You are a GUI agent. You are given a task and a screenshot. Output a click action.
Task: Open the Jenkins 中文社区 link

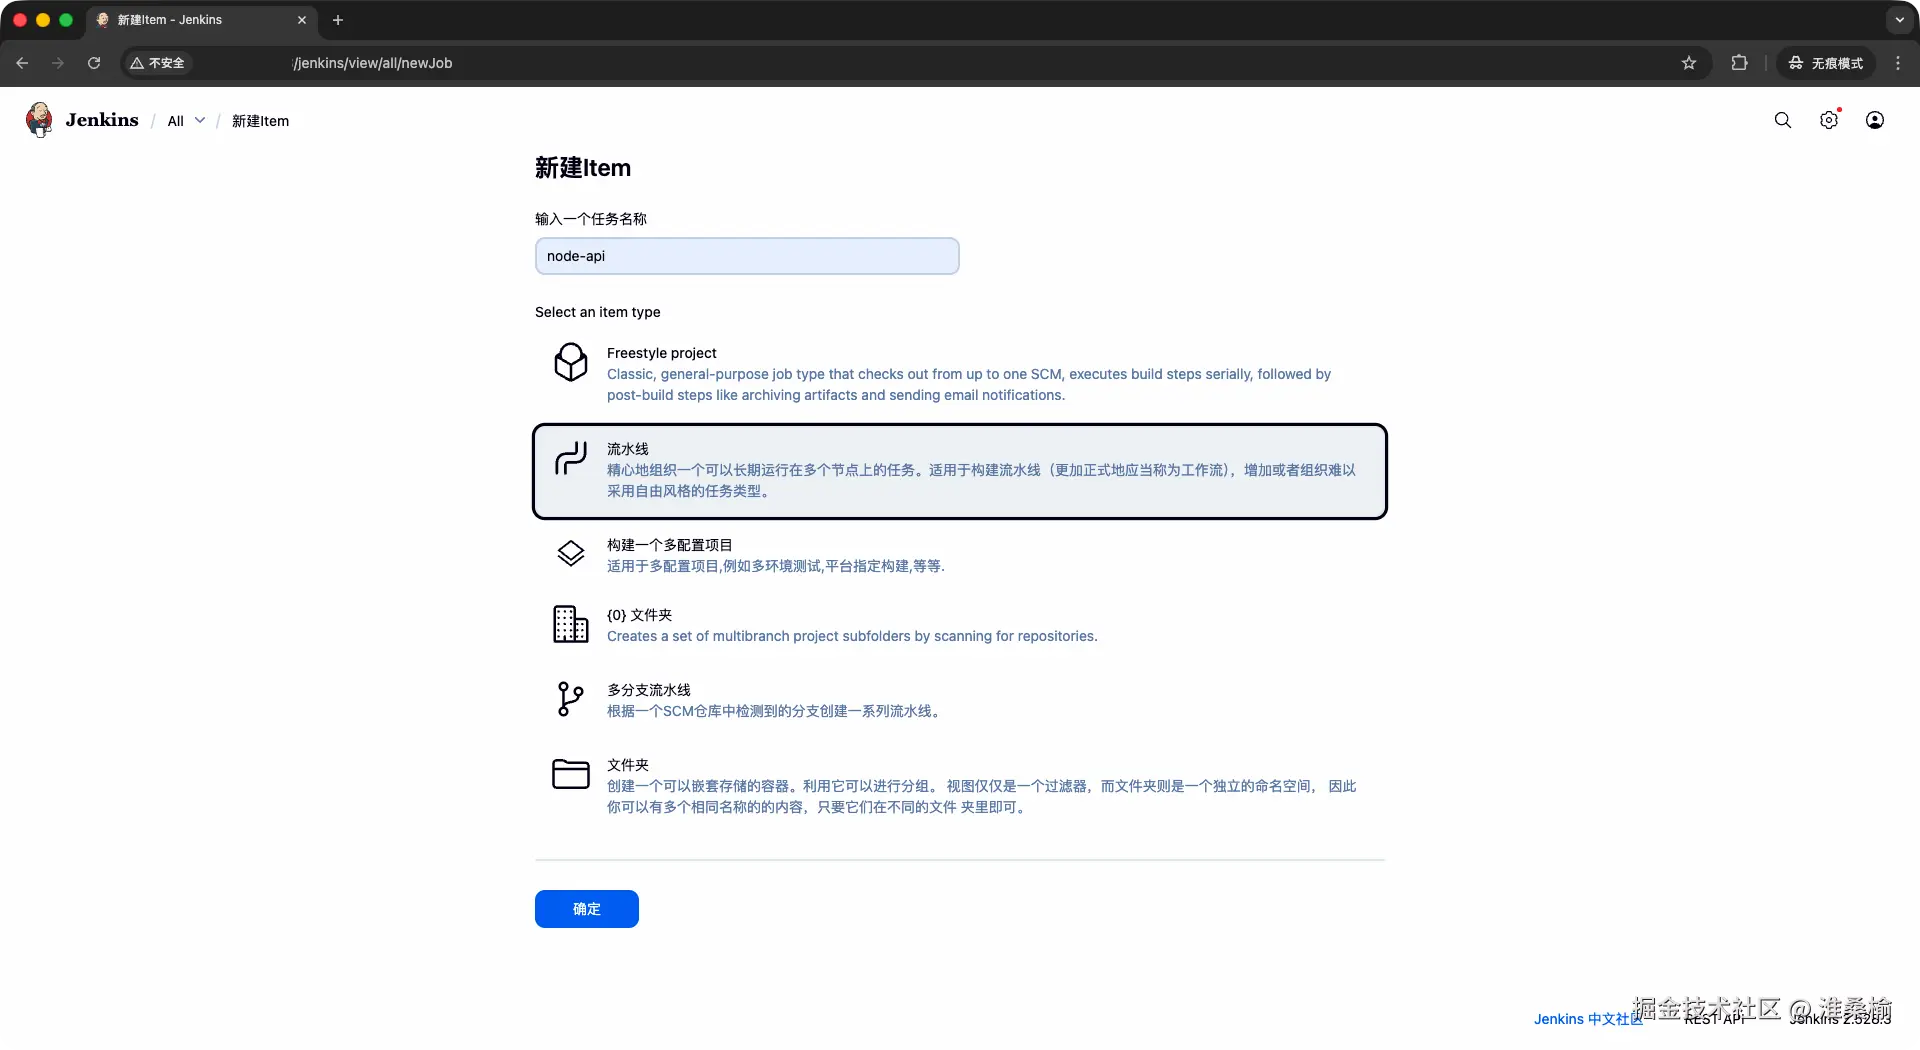pyautogui.click(x=1588, y=1019)
